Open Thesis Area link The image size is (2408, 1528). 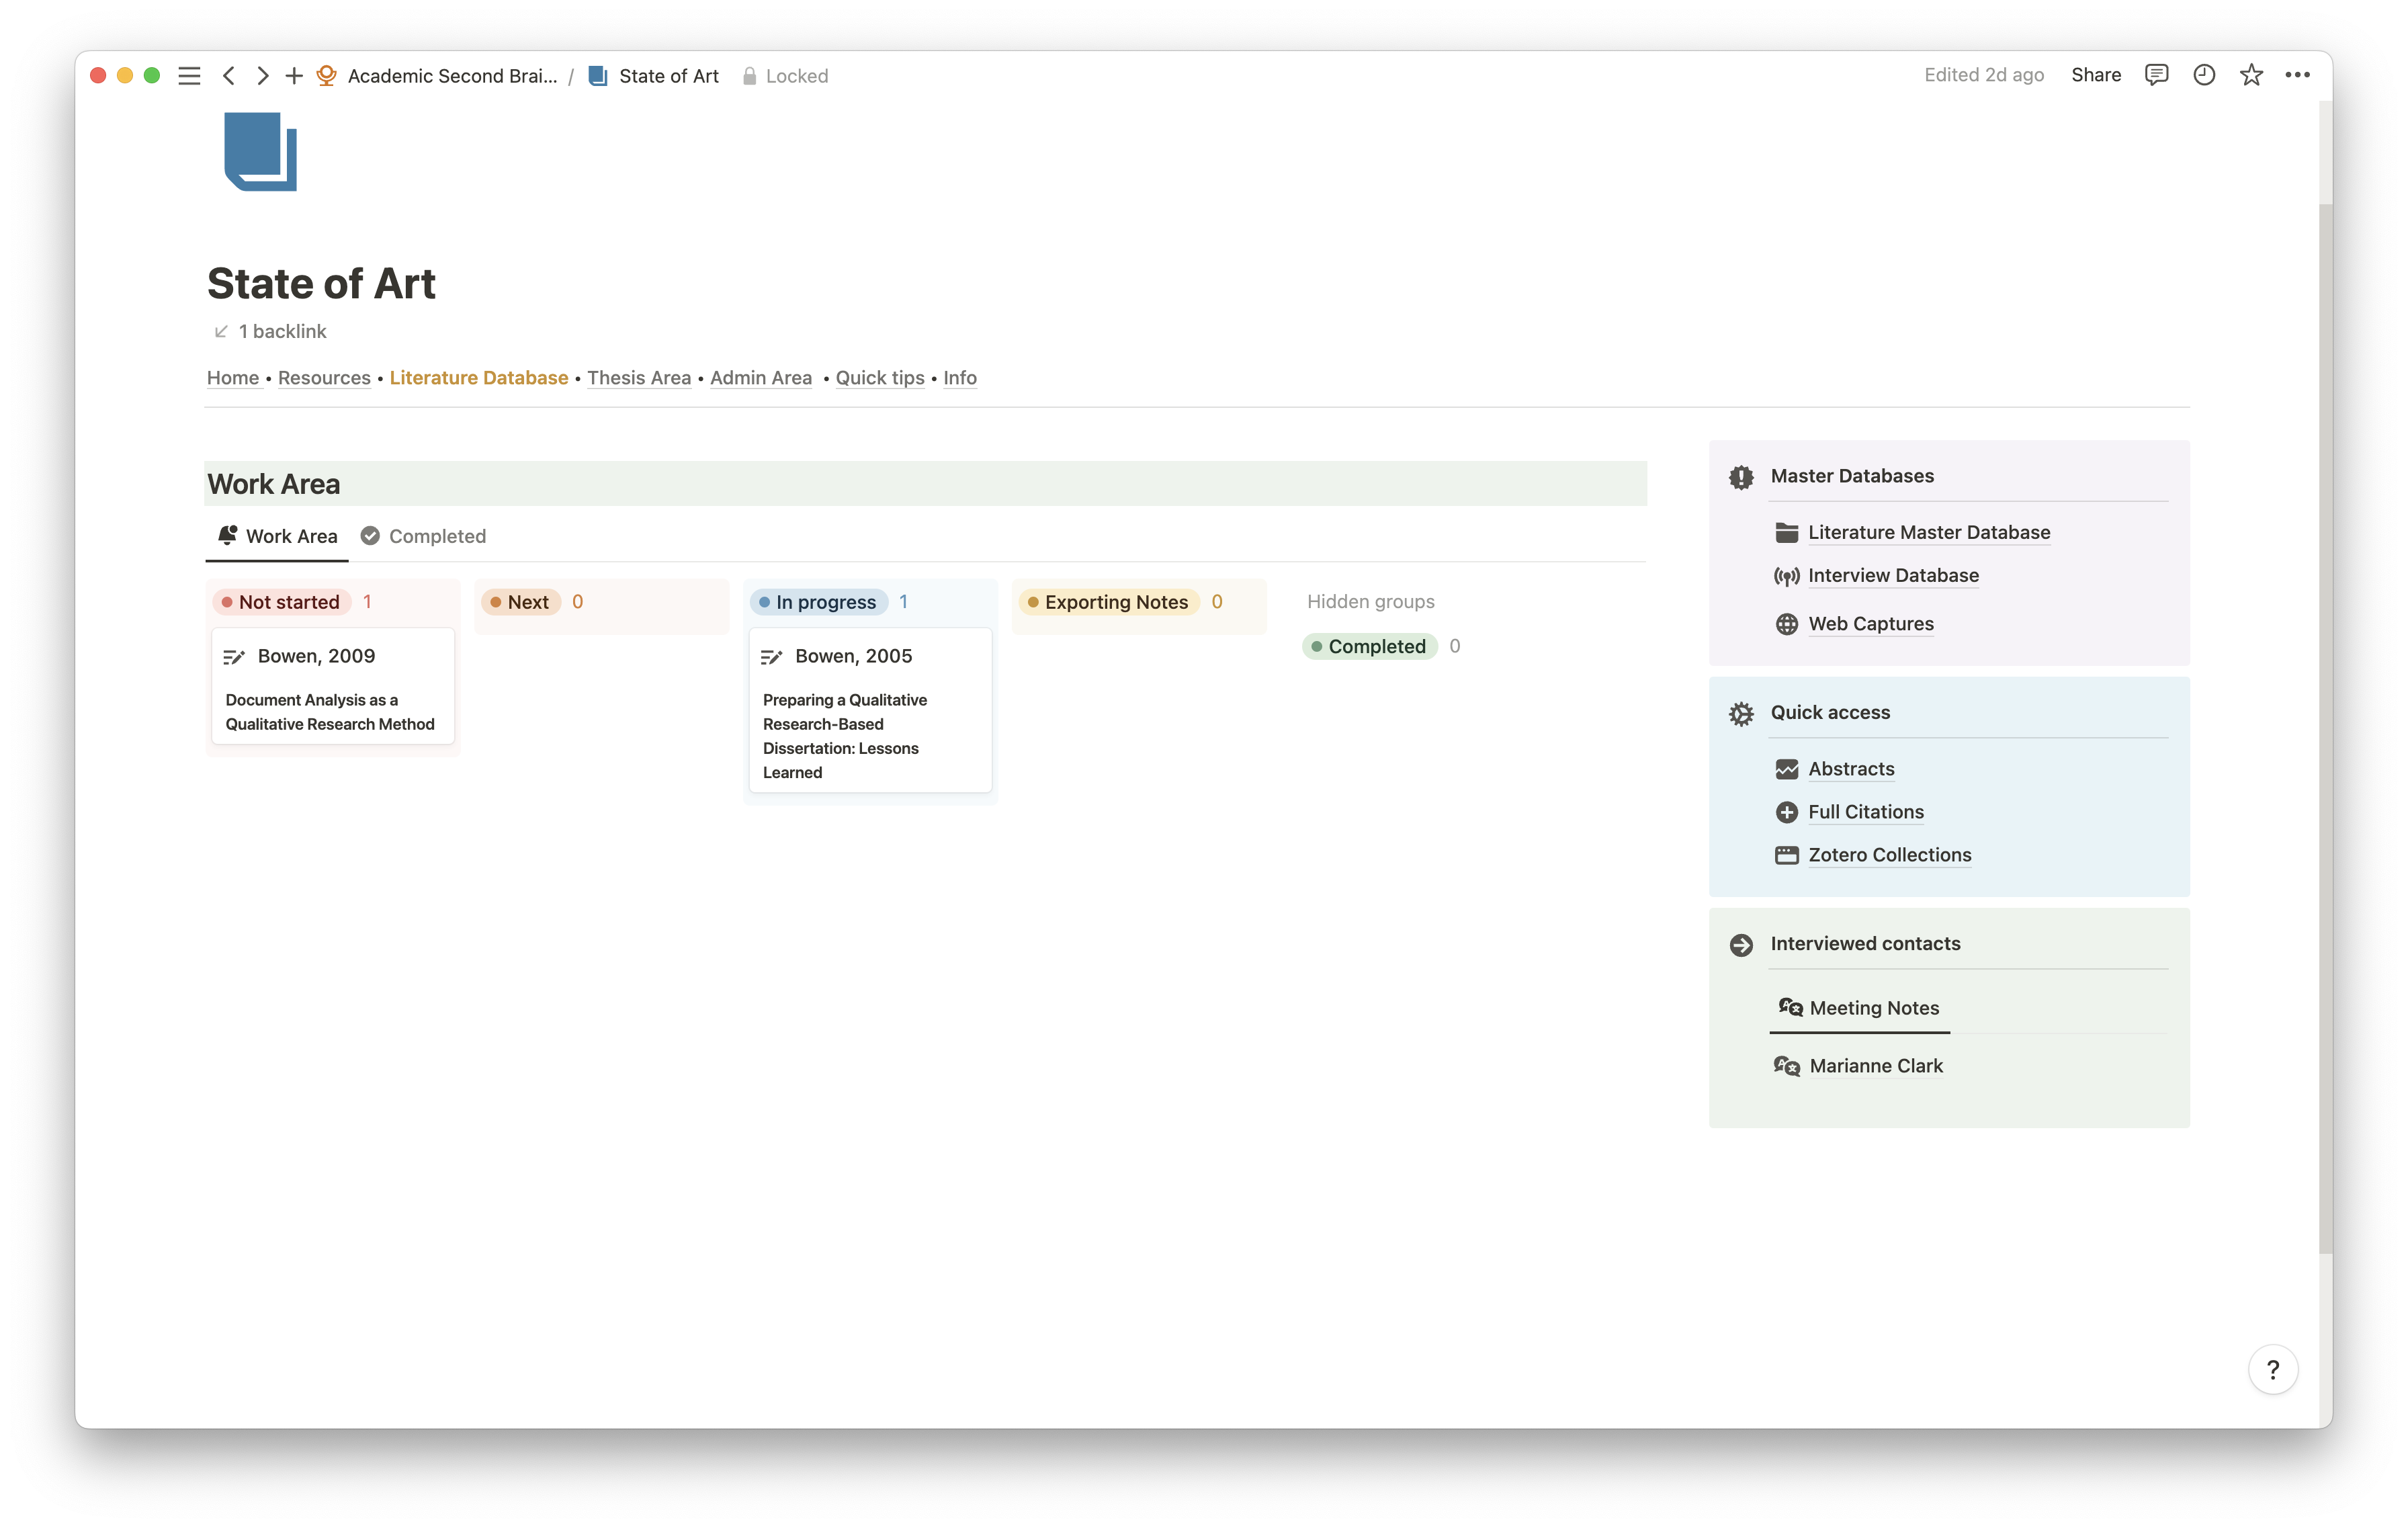coord(639,378)
